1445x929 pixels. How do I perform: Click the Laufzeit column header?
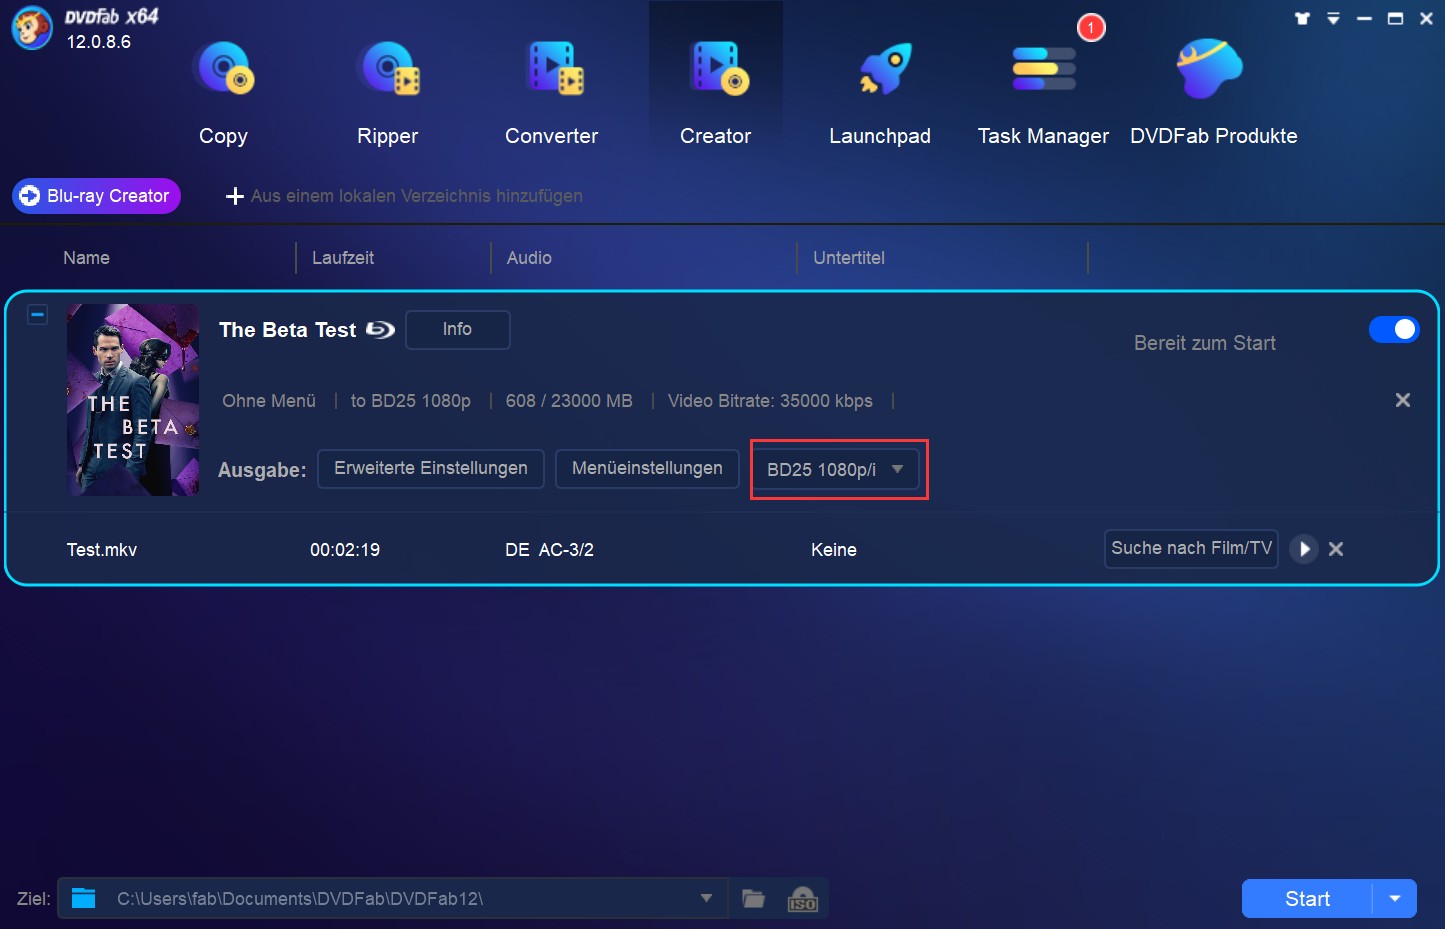click(343, 258)
